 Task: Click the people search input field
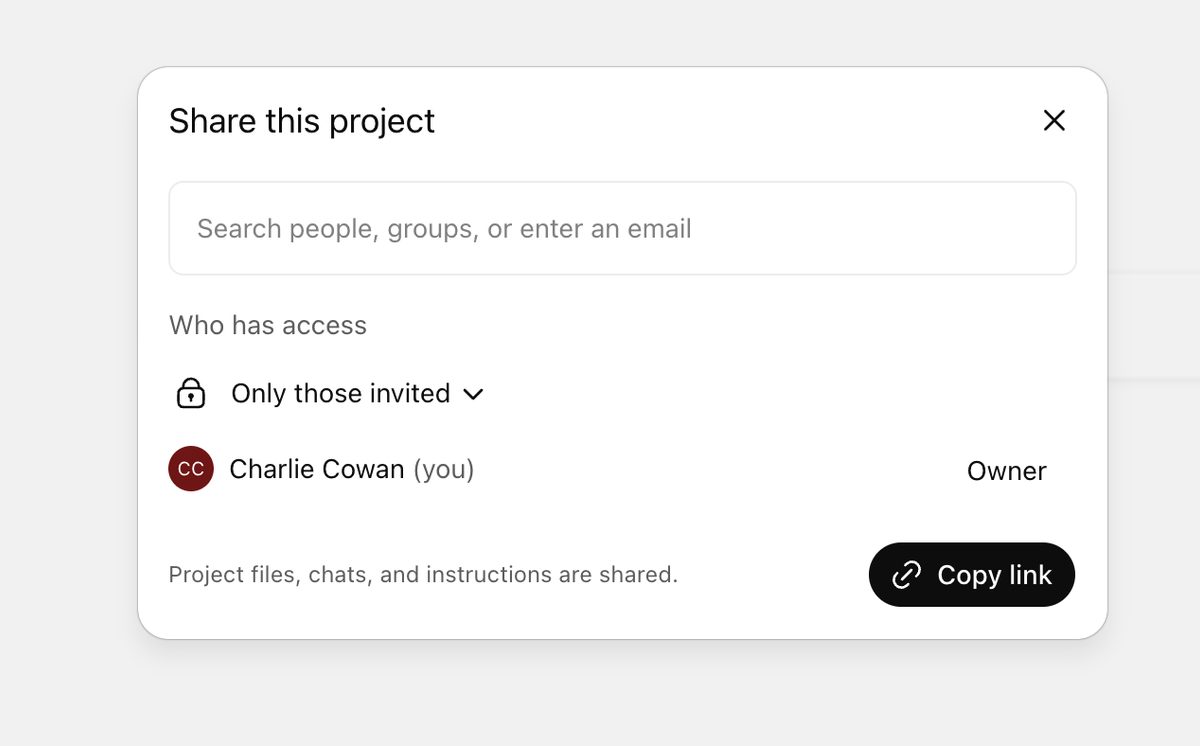622,228
